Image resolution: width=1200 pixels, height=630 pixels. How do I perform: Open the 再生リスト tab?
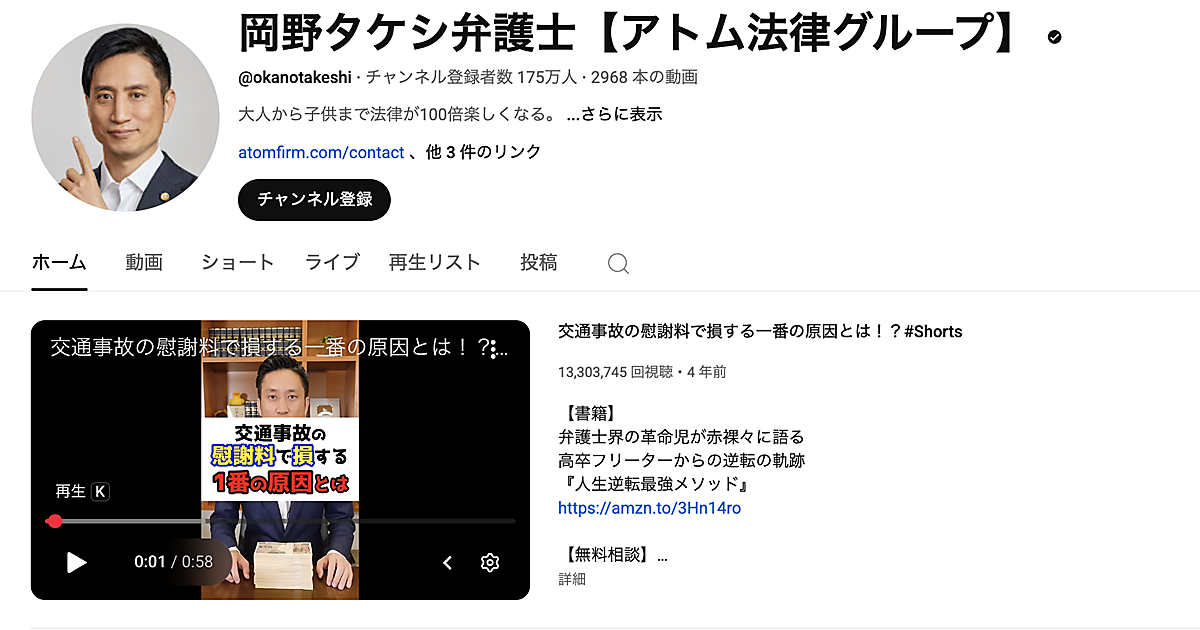435,263
